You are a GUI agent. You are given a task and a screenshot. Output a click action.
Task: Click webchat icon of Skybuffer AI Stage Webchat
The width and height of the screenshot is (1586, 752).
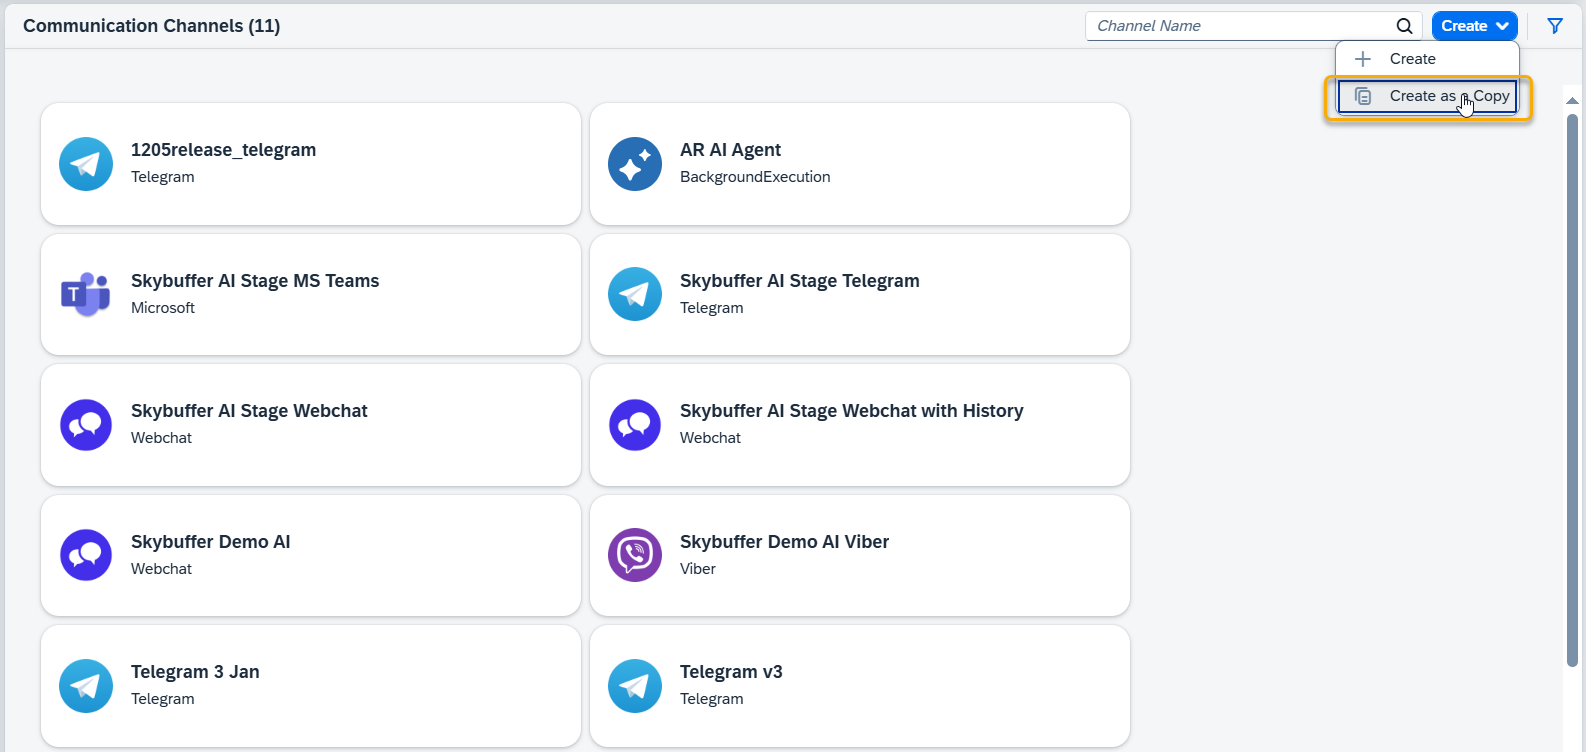(86, 425)
